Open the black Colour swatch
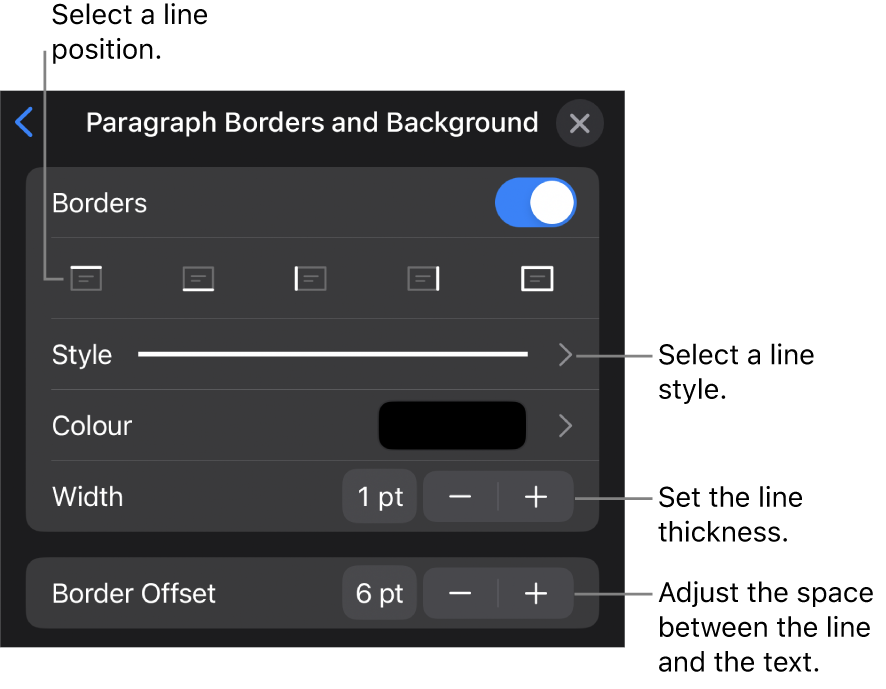This screenshot has width=886, height=689. (x=452, y=426)
